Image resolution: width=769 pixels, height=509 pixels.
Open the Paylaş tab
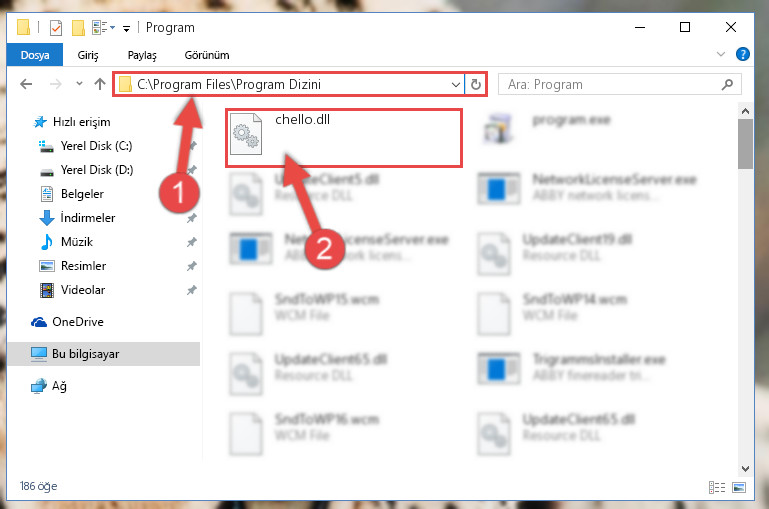click(142, 55)
